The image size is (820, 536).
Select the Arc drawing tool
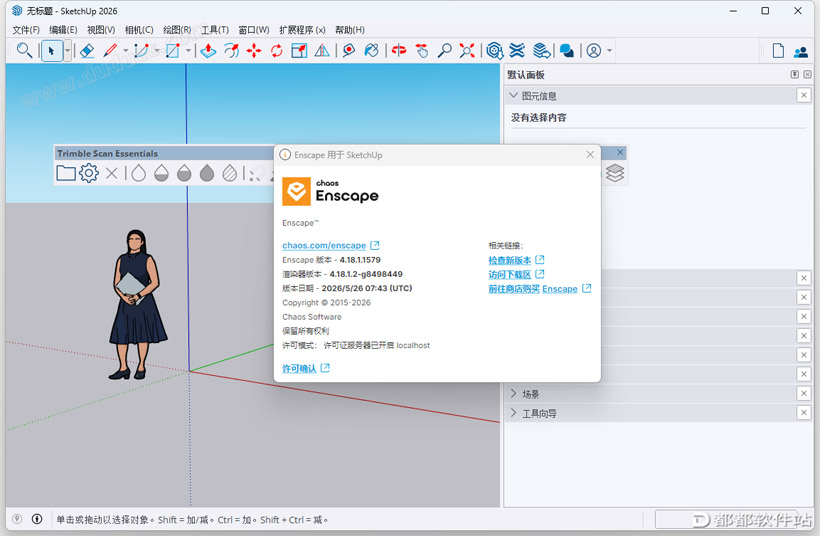coord(141,51)
